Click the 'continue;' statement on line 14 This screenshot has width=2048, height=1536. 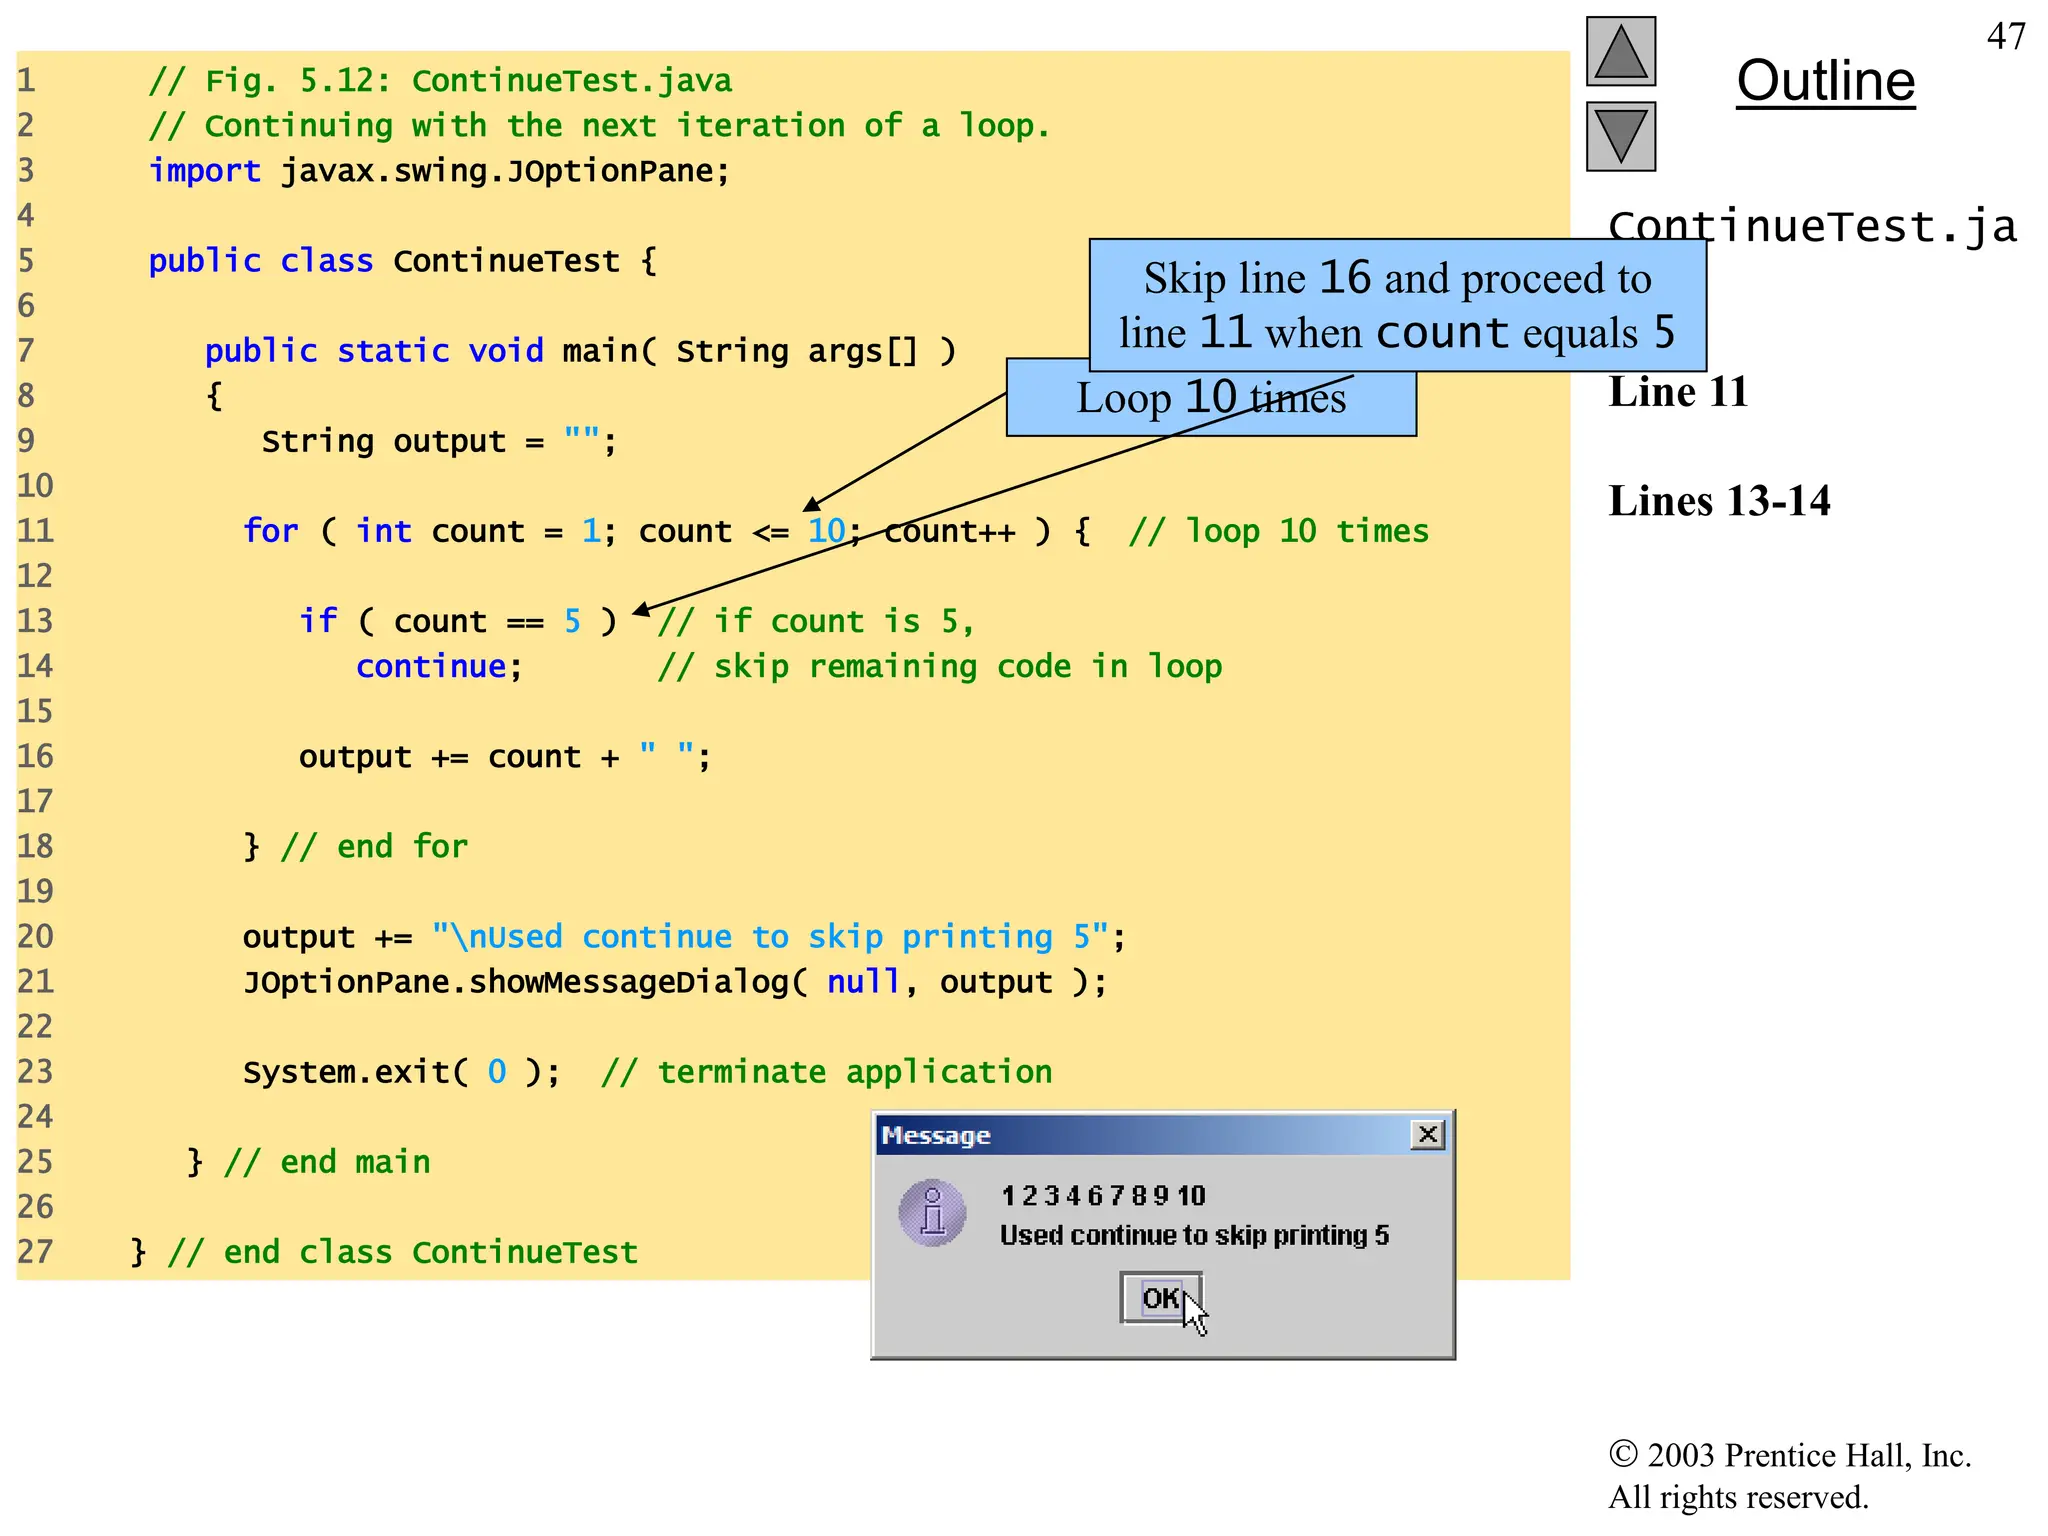coord(439,666)
